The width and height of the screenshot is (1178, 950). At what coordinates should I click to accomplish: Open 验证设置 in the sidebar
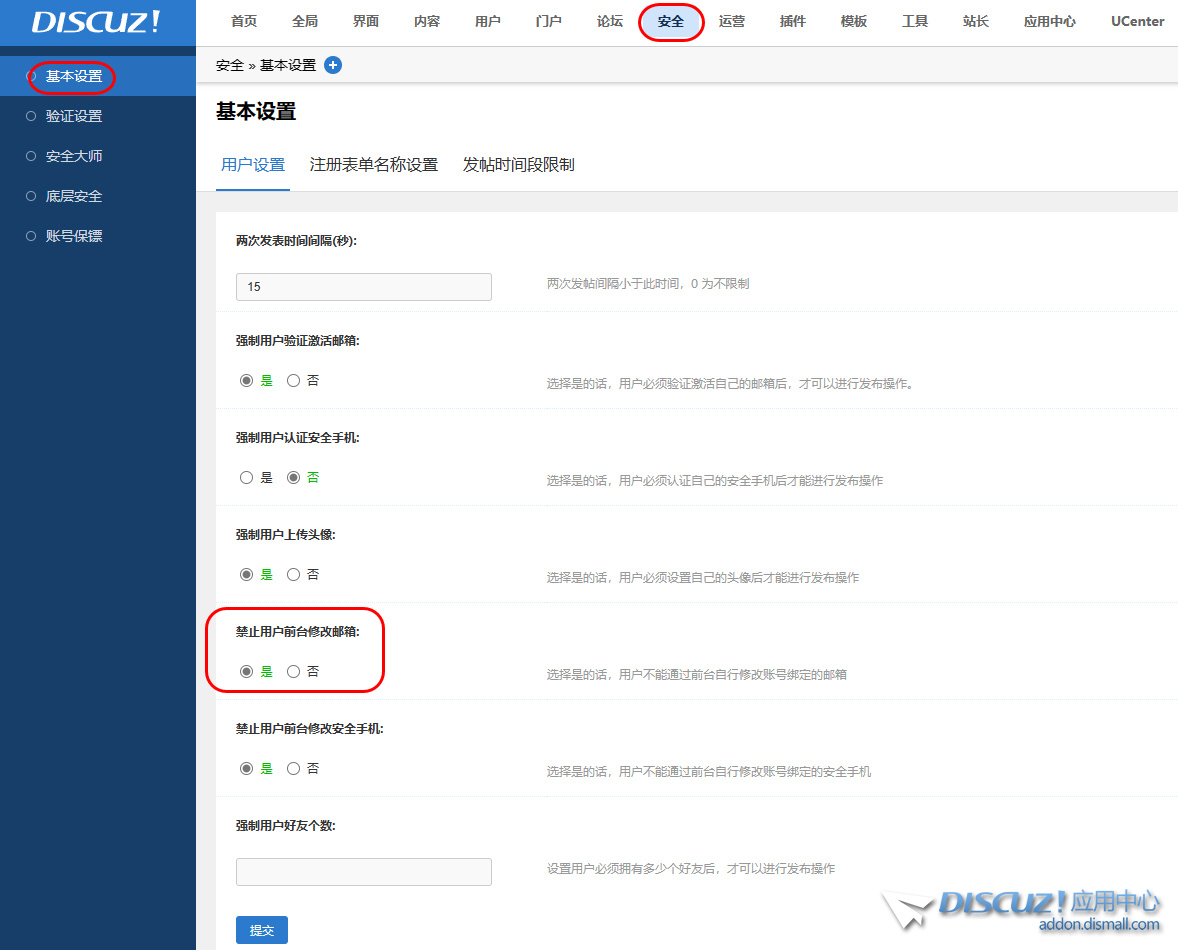[x=74, y=116]
